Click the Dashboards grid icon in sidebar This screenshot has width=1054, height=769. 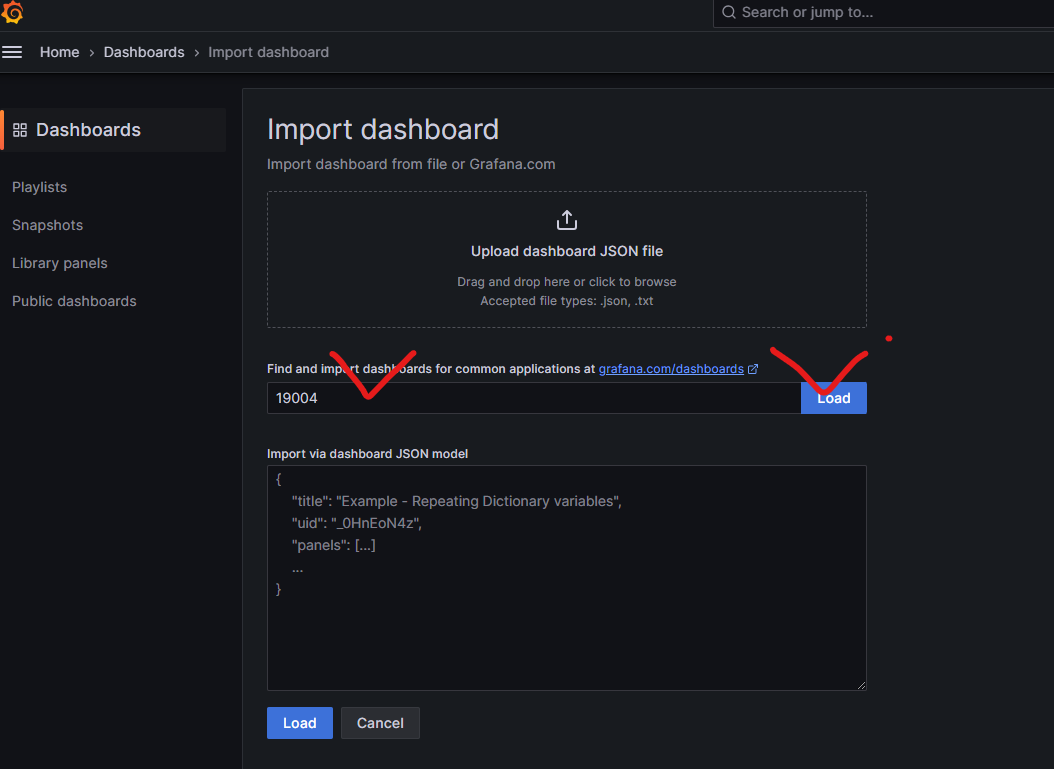point(20,130)
